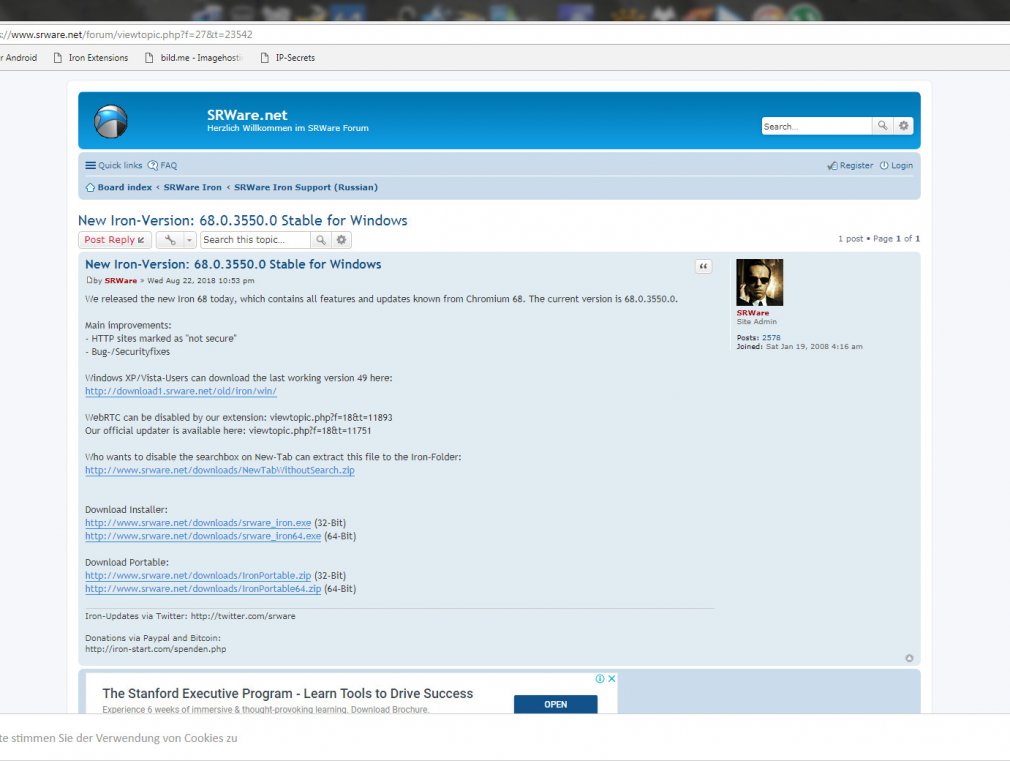Viewport: 1010px width, 761px height.
Task: Click the SRWare avatar image
Action: 759,282
